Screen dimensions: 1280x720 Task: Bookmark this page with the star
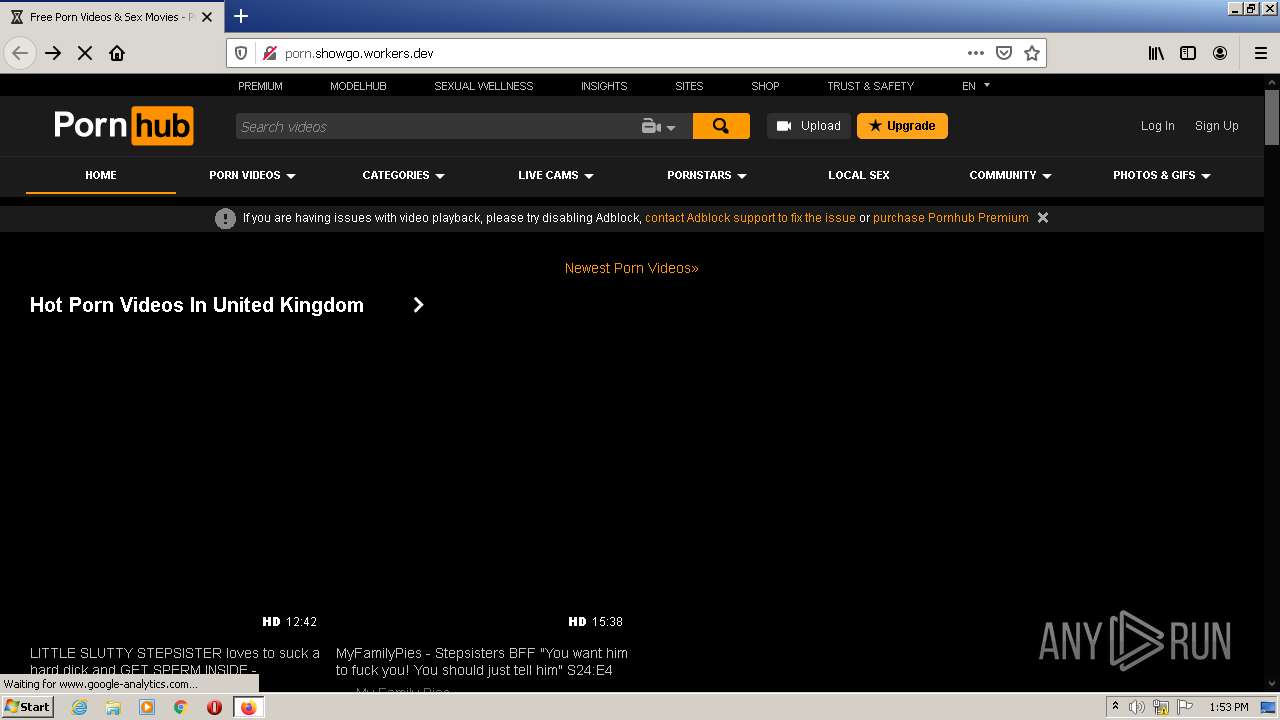pyautogui.click(x=1032, y=53)
